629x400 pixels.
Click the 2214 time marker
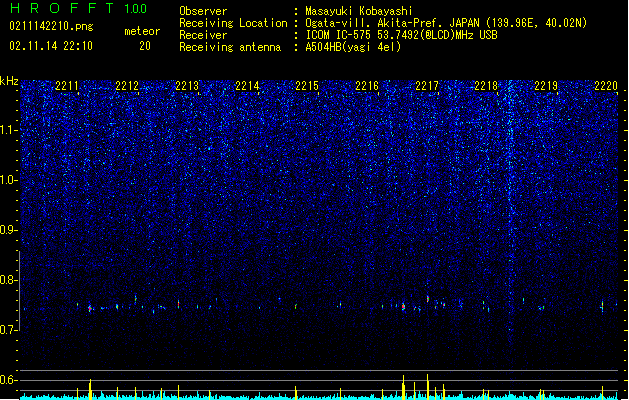click(x=247, y=86)
